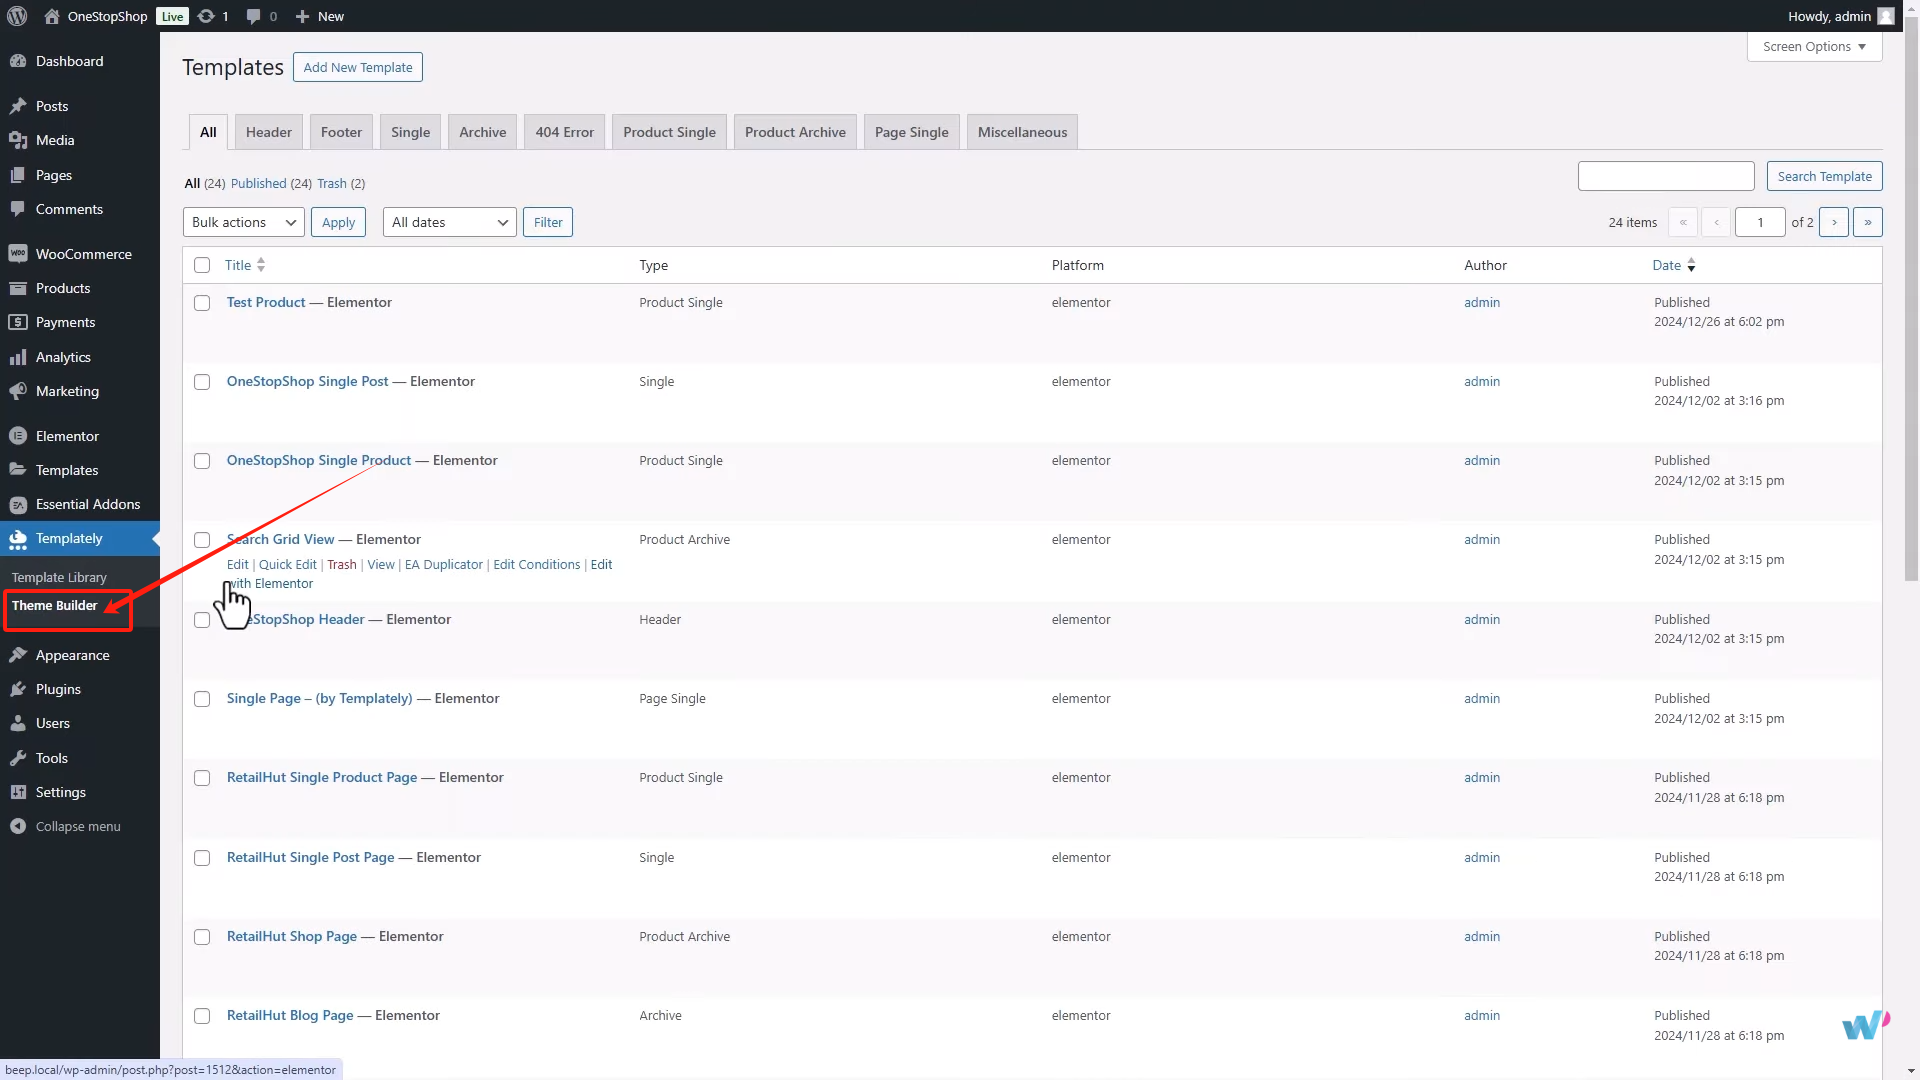This screenshot has height=1080, width=1920.
Task: Check the select-all templates checkbox
Action: point(201,265)
